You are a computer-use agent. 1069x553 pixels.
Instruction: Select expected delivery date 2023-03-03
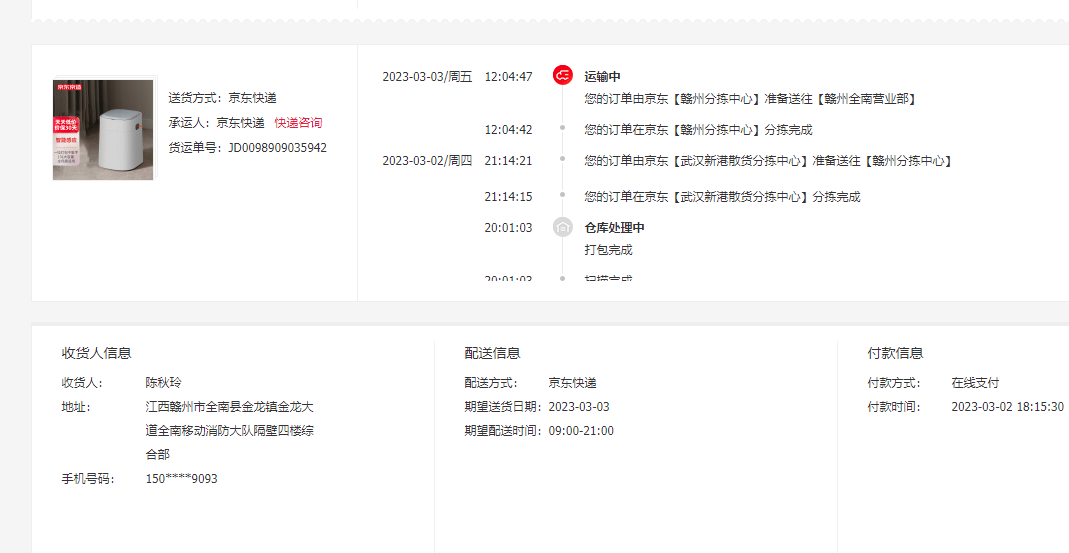pos(579,407)
